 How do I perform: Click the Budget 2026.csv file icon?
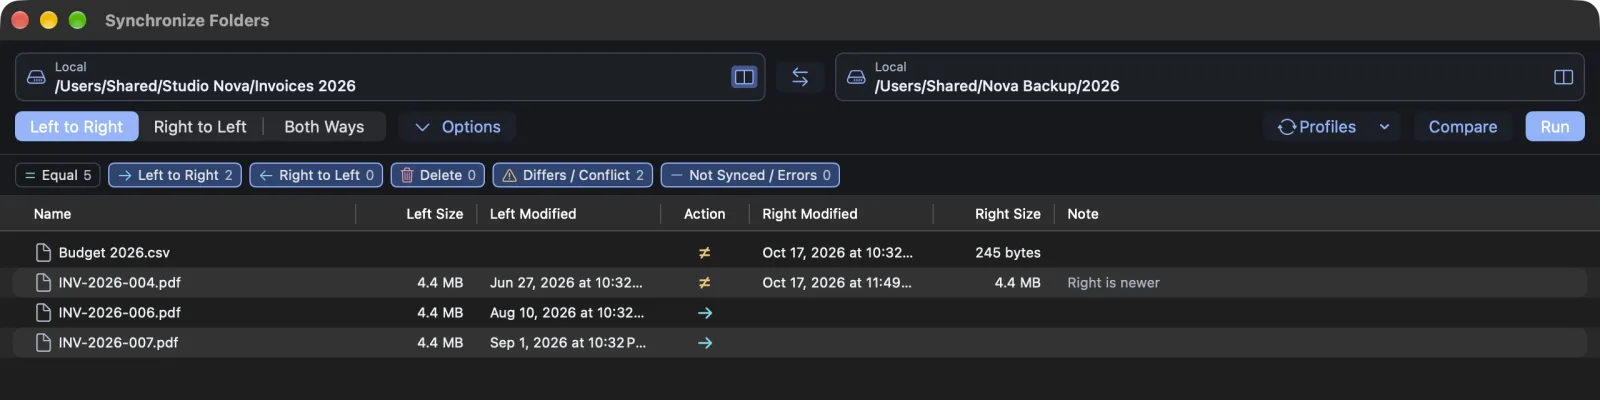(43, 253)
